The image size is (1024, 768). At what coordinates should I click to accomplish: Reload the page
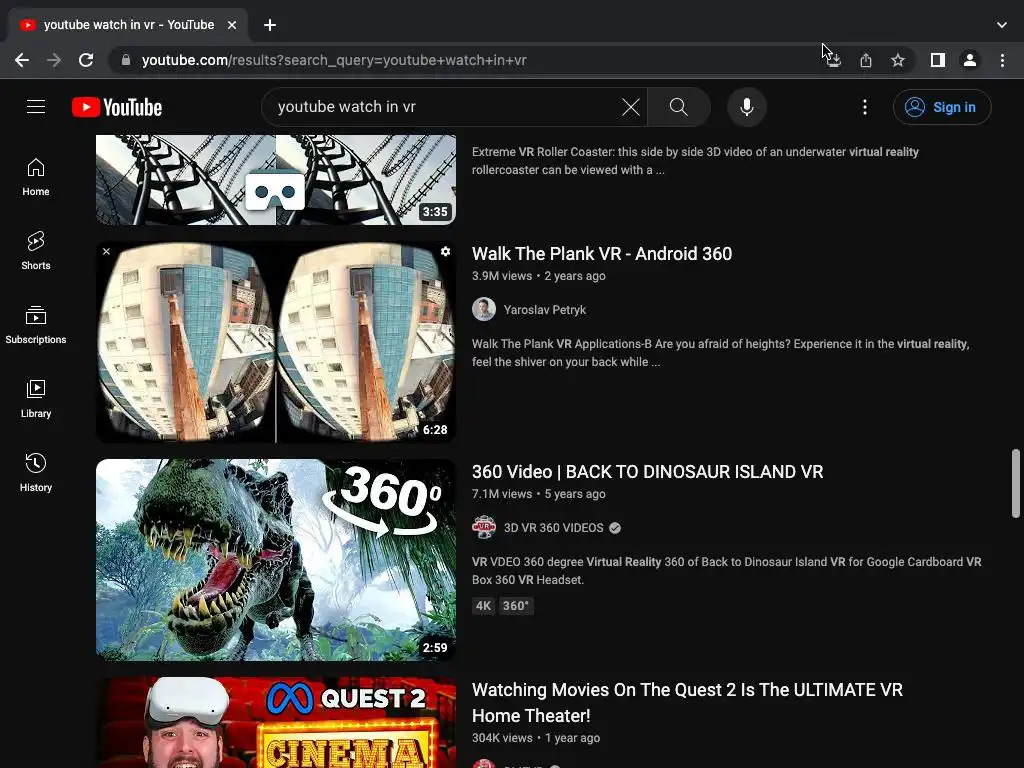tap(86, 60)
